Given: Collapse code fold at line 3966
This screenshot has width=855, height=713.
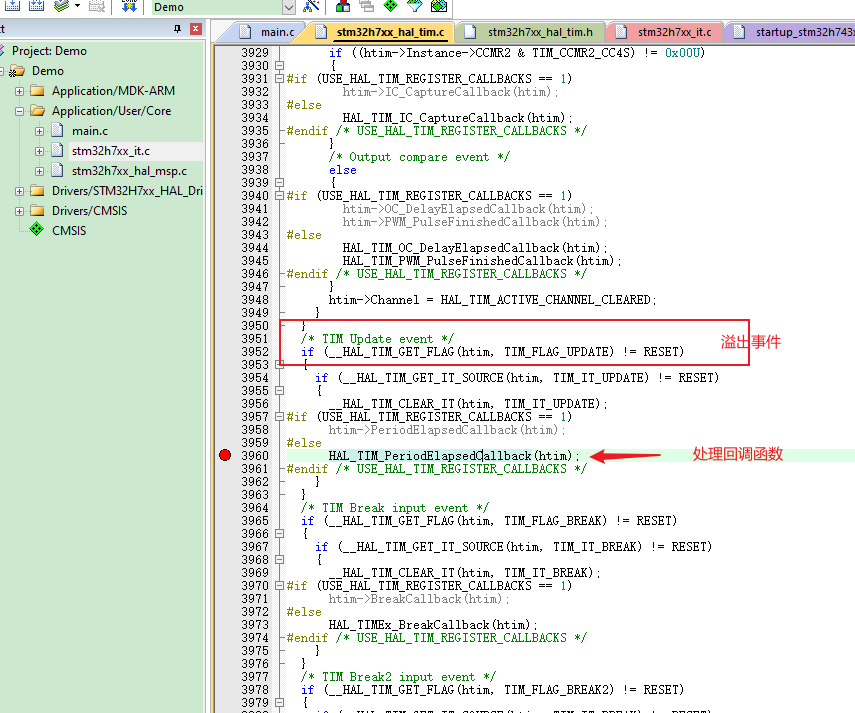Looking at the screenshot, I should coord(279,534).
